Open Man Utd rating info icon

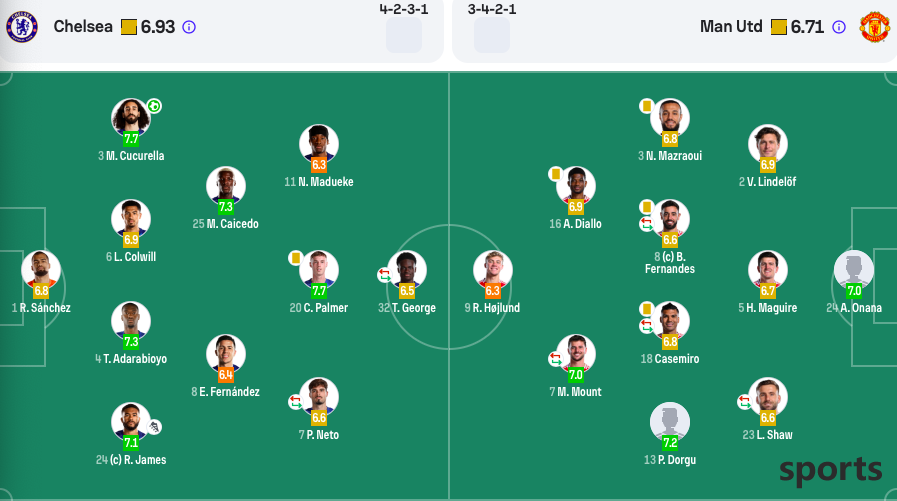pyautogui.click(x=839, y=27)
